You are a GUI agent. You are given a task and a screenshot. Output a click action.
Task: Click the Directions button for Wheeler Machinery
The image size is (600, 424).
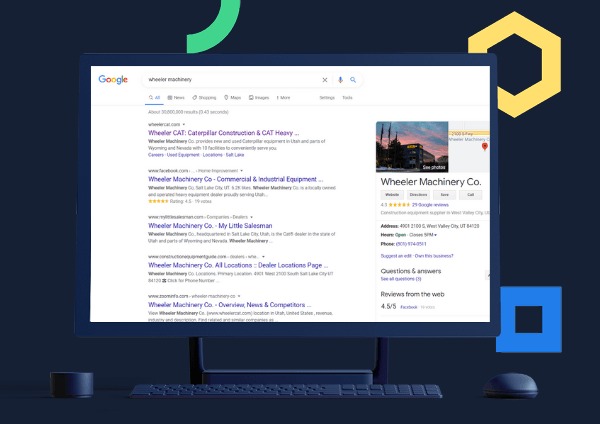click(420, 197)
